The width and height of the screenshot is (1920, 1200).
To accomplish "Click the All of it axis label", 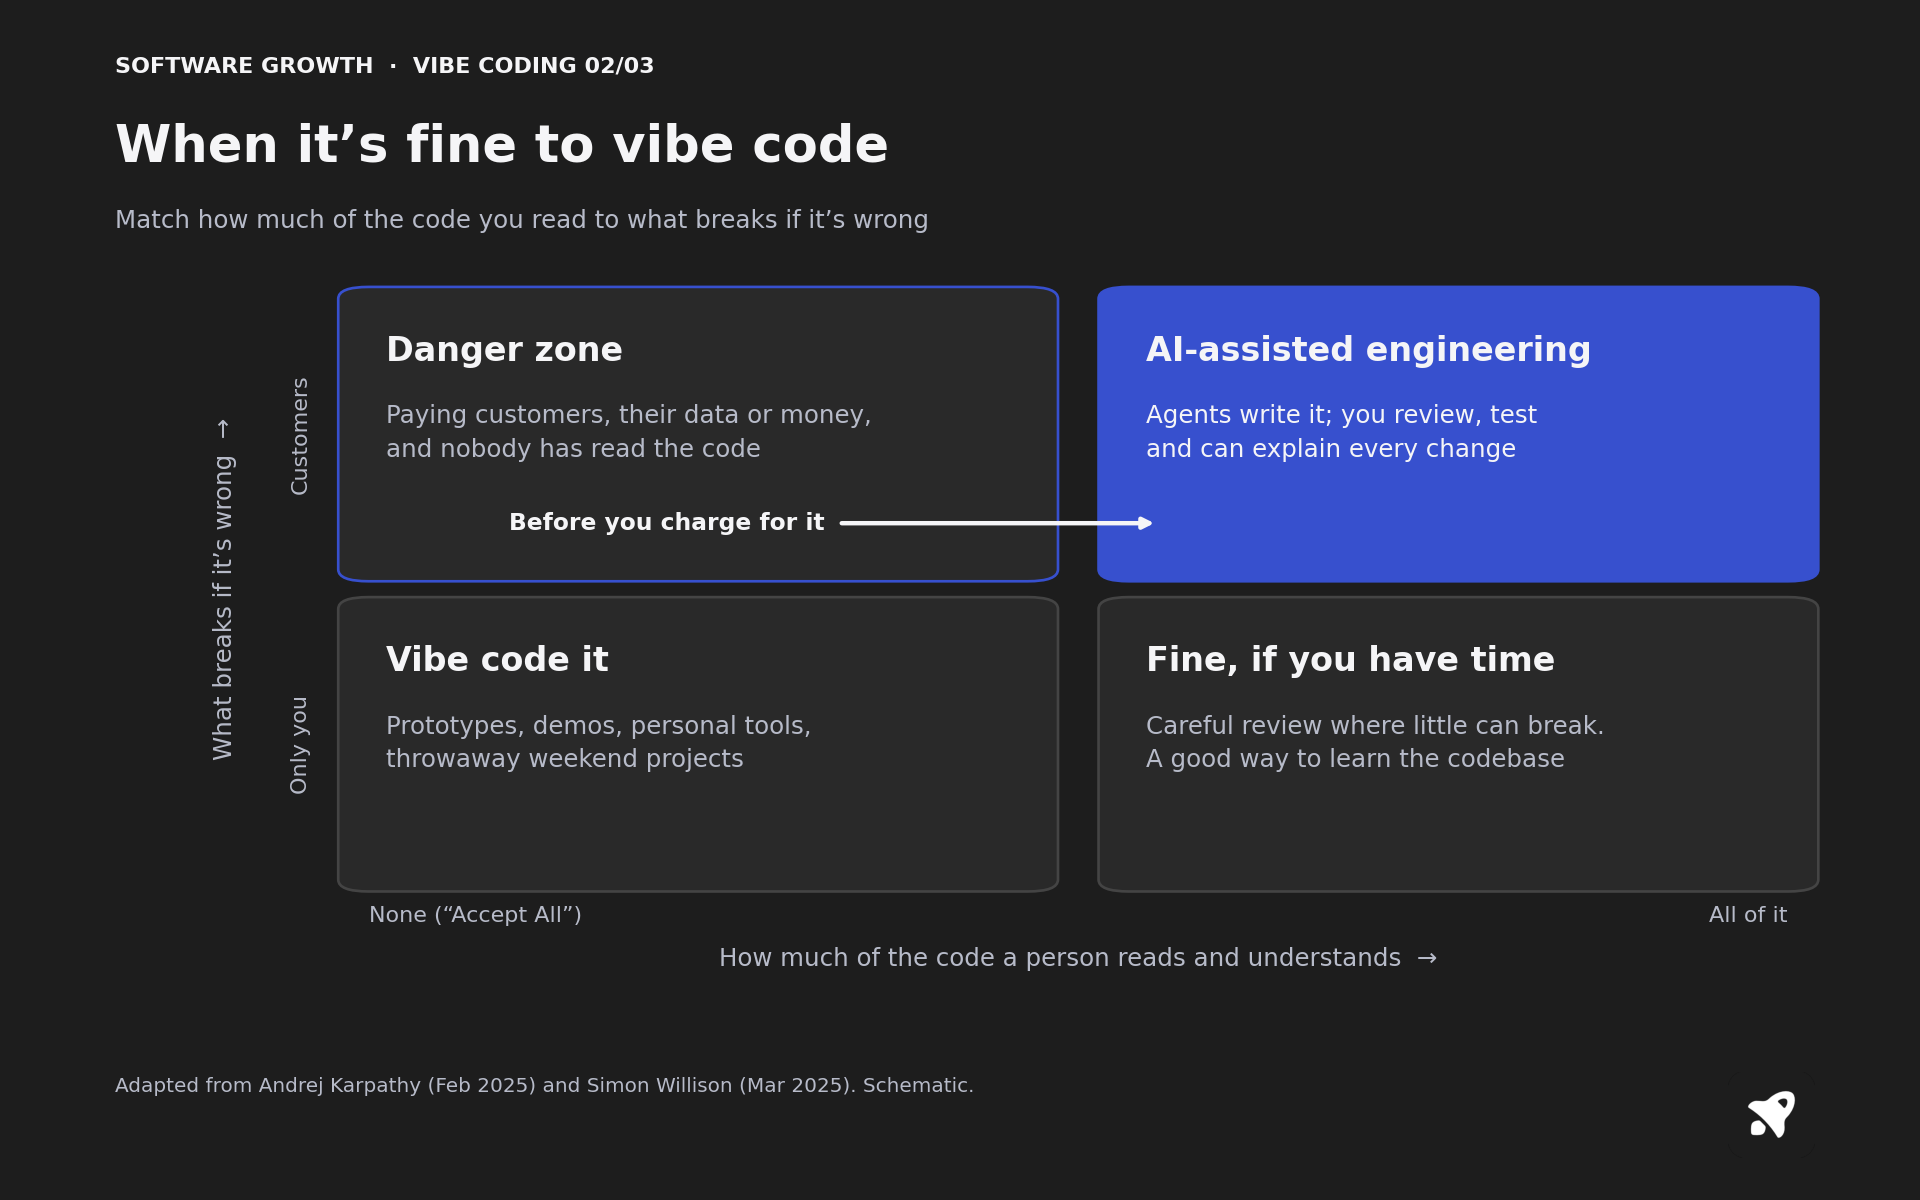I will coord(1747,915).
